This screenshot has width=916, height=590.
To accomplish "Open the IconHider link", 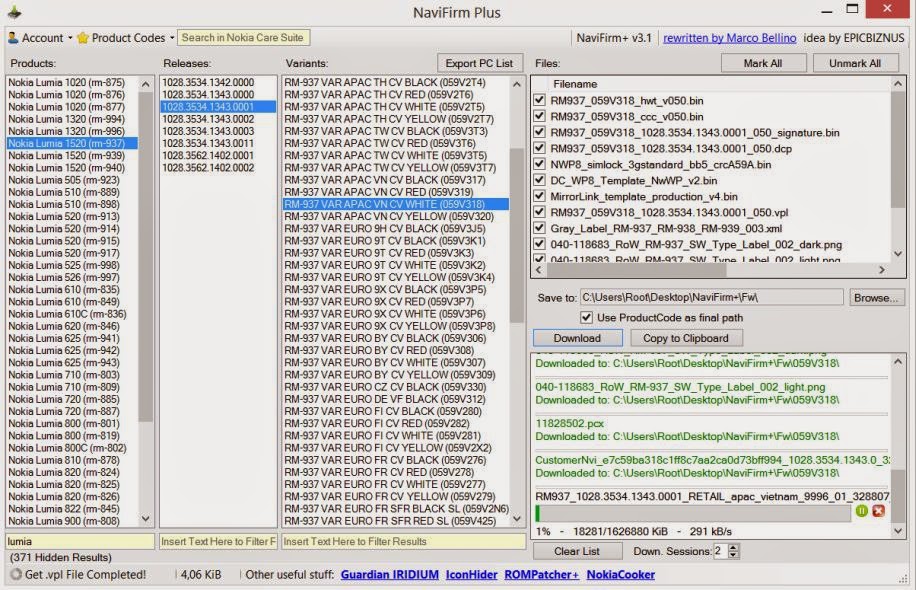I will click(x=471, y=575).
